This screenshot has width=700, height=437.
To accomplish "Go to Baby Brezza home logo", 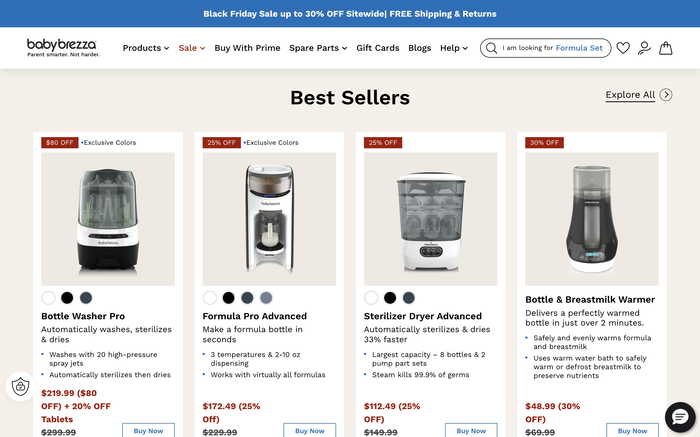I will click(x=63, y=47).
